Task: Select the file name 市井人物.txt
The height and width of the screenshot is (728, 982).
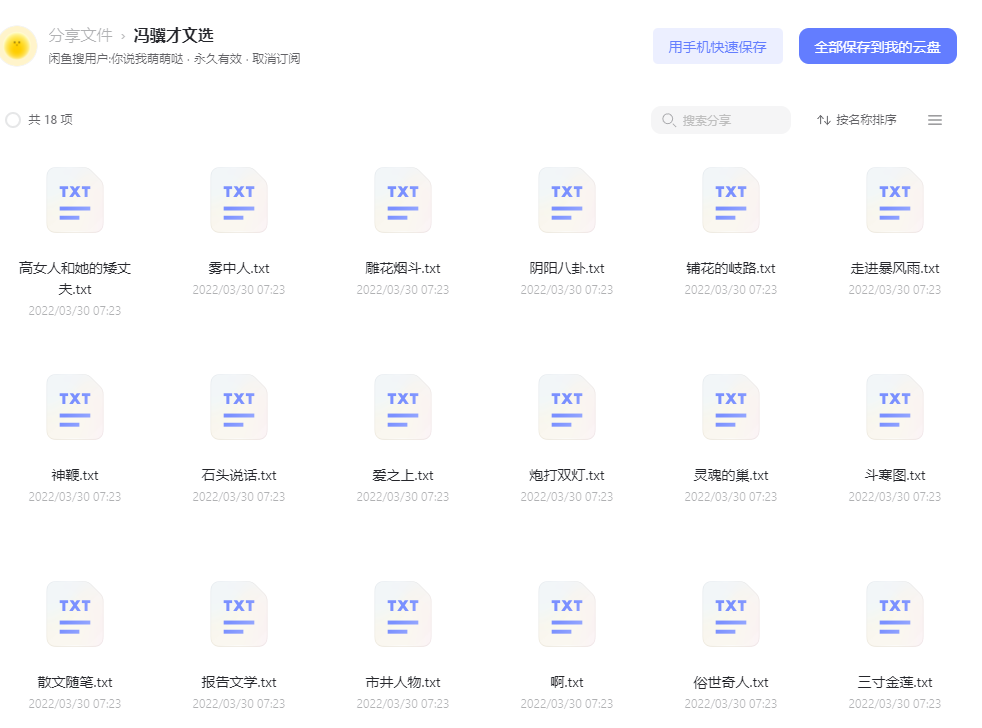Action: point(403,682)
